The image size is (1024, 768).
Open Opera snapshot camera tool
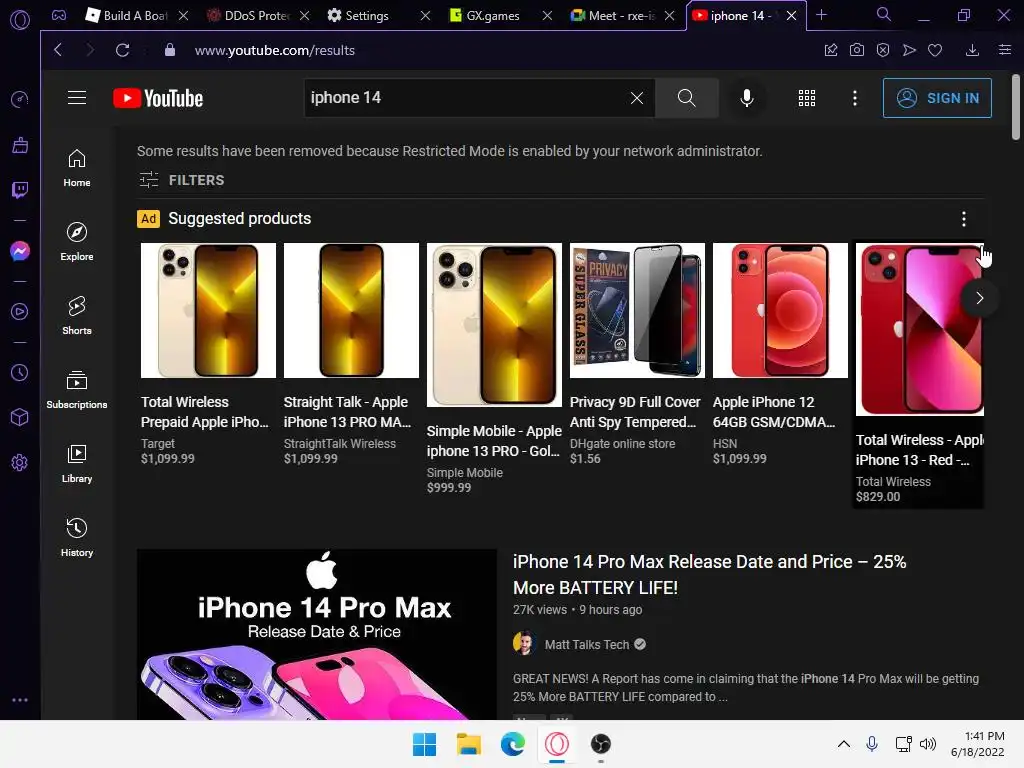857,50
